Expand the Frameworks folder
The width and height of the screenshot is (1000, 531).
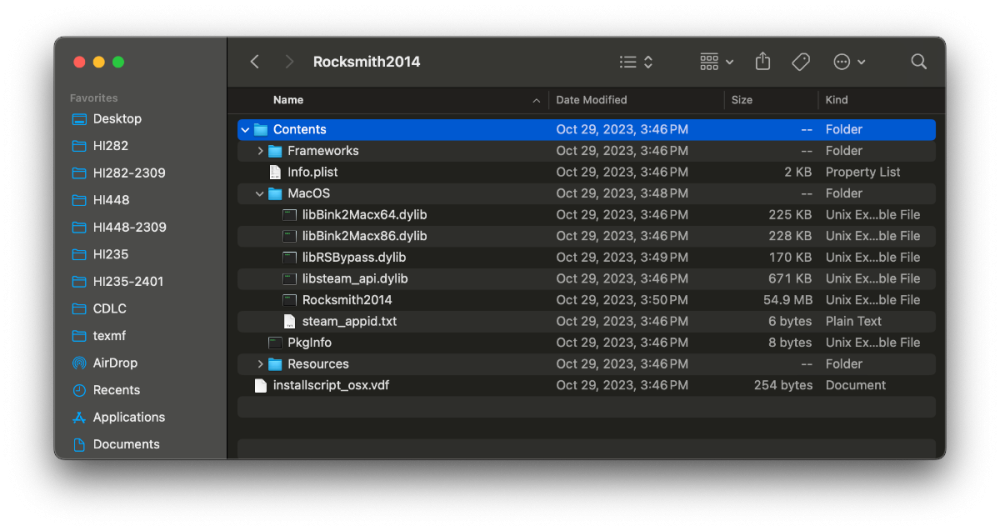[x=260, y=151]
